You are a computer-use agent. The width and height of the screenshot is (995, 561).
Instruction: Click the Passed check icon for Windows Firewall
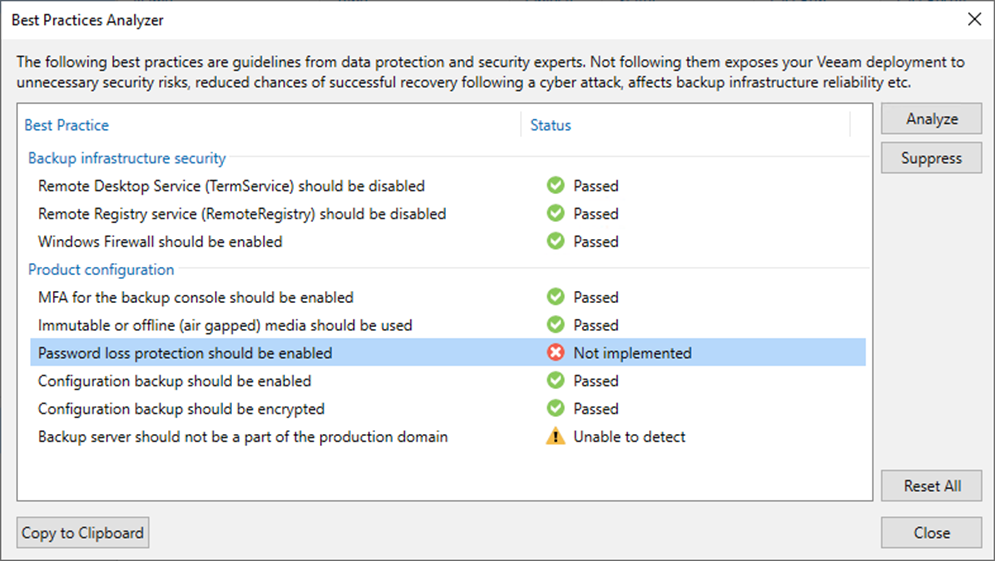click(x=555, y=241)
